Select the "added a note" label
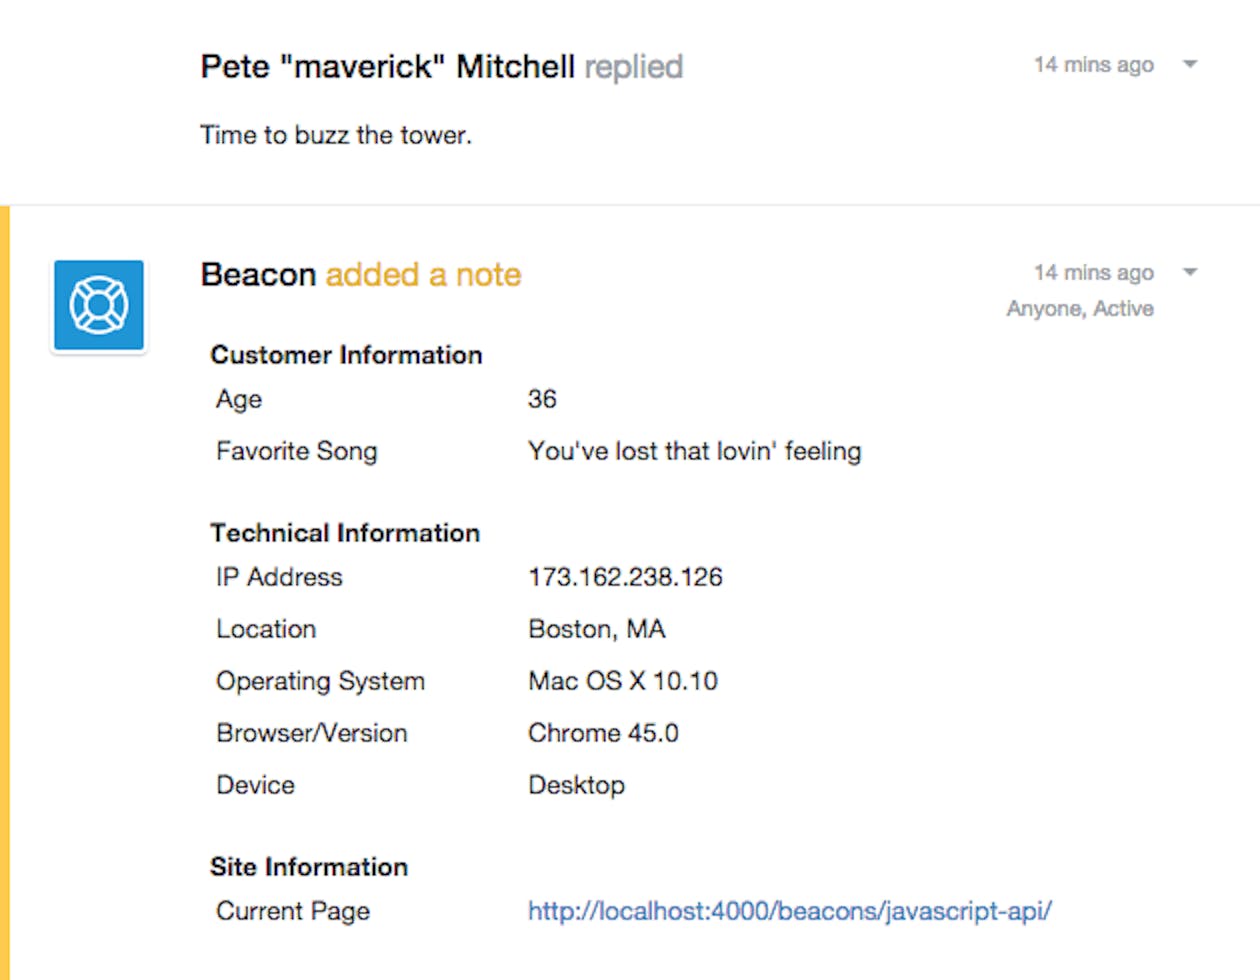This screenshot has height=980, width=1260. (423, 274)
